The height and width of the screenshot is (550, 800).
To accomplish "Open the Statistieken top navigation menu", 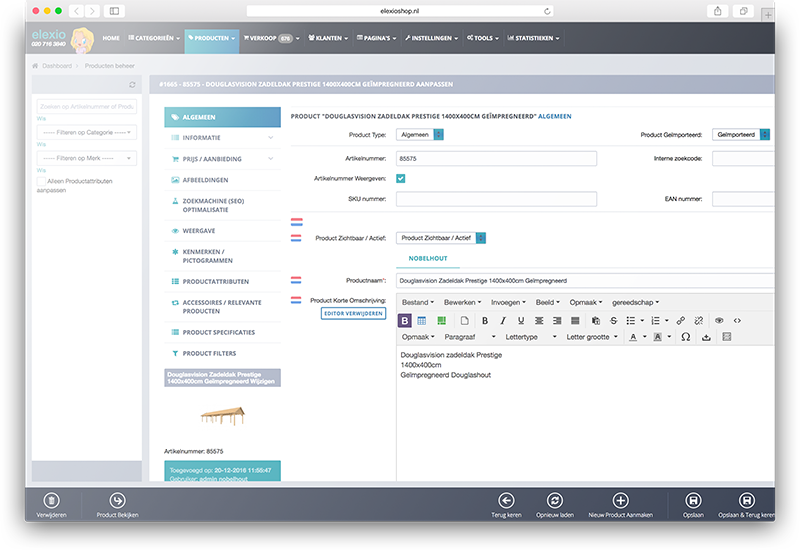I will coord(533,38).
